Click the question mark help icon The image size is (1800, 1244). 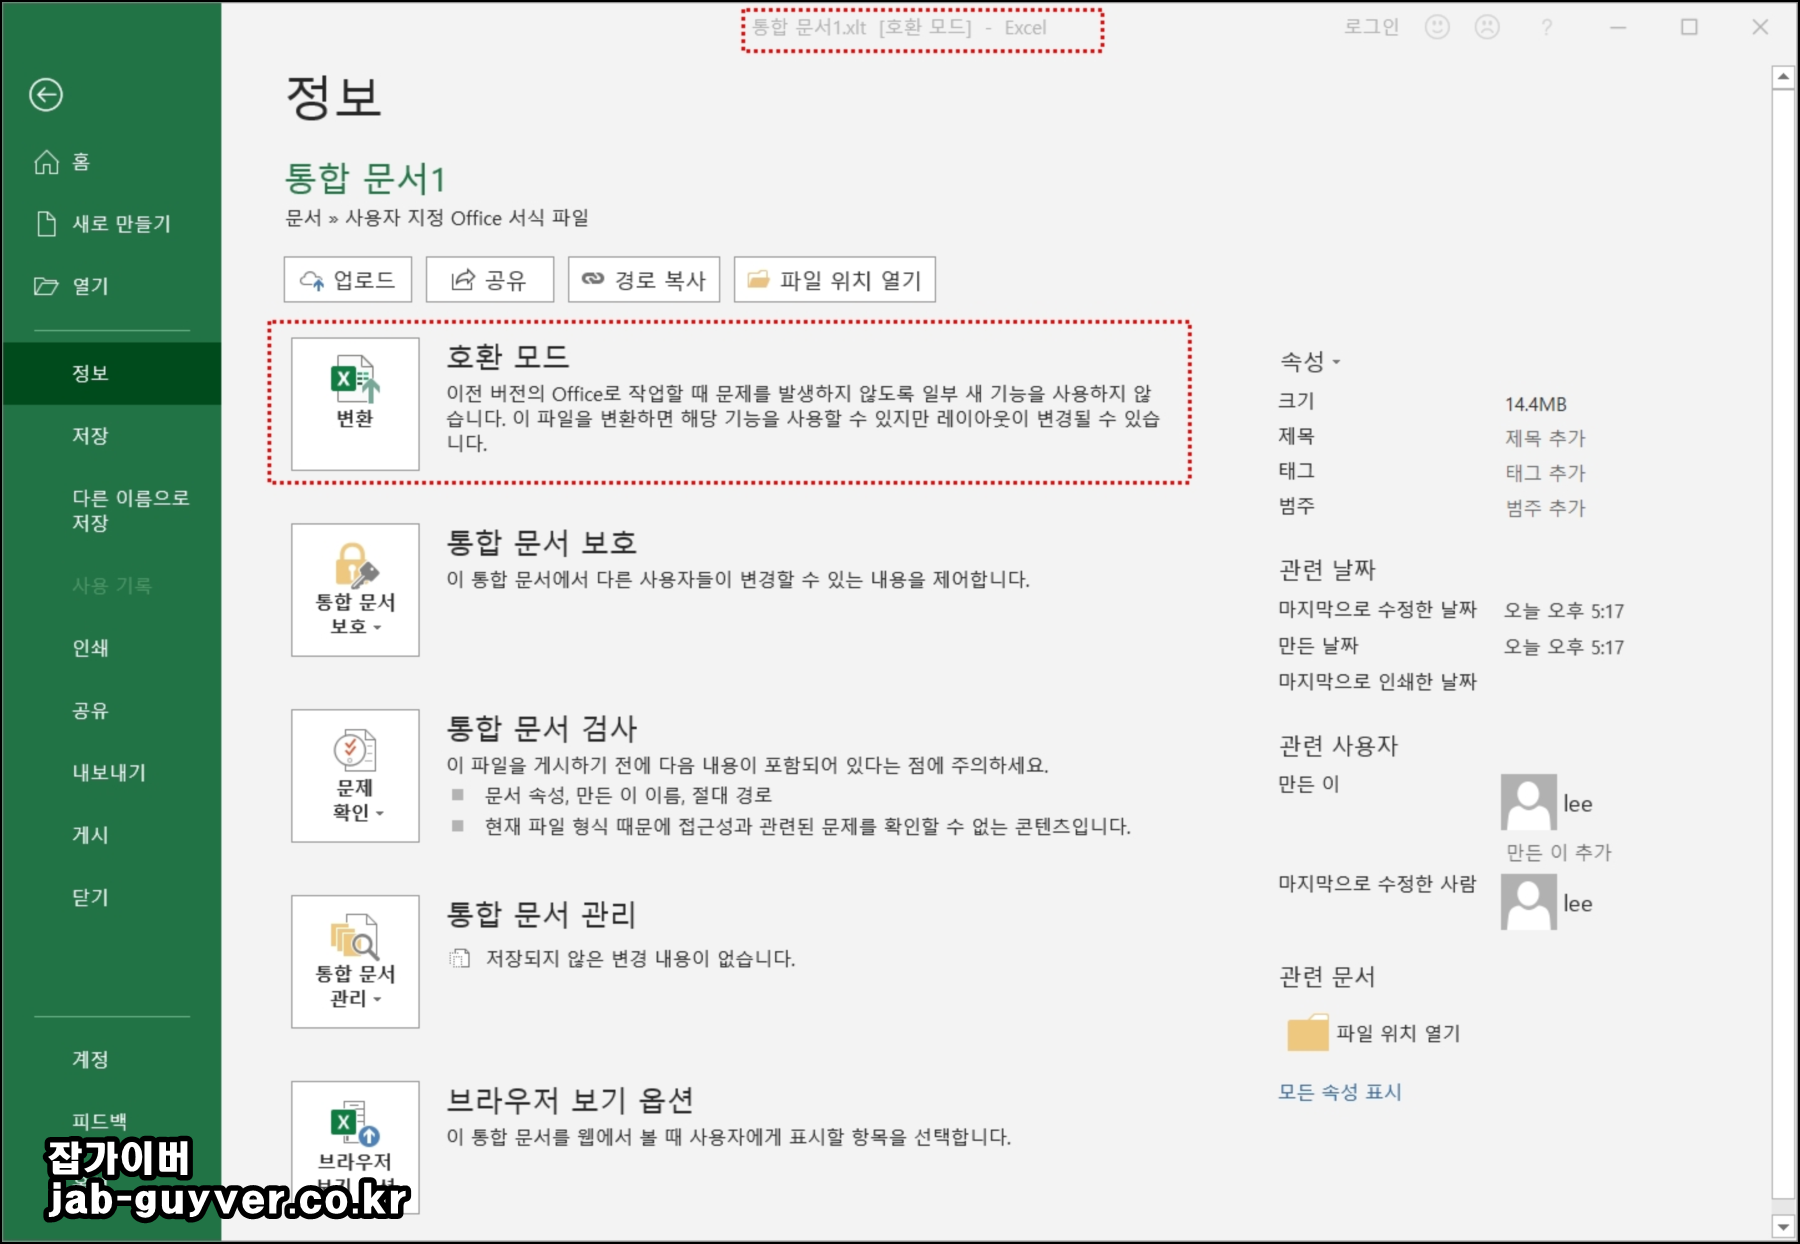tap(1546, 27)
